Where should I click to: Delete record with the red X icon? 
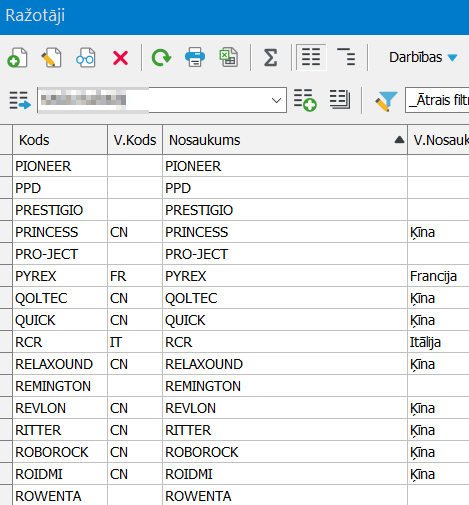[120, 58]
